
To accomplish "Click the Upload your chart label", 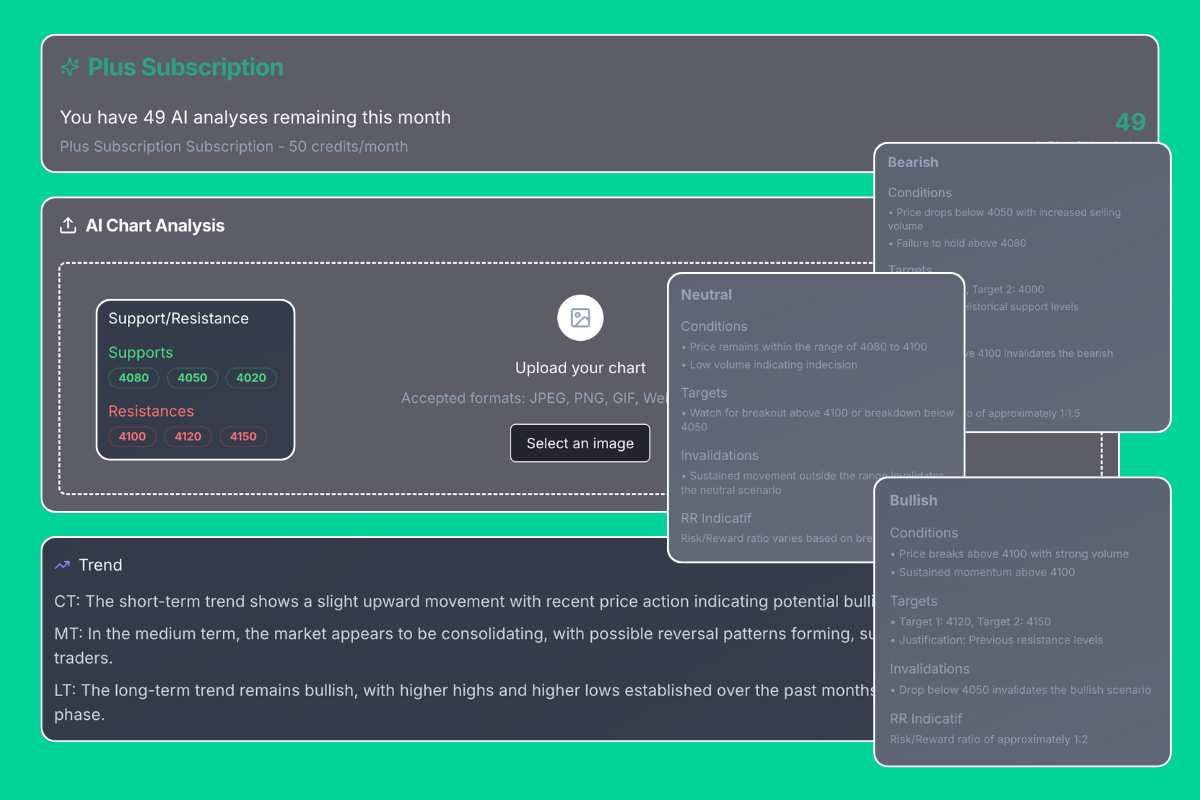I will point(580,367).
